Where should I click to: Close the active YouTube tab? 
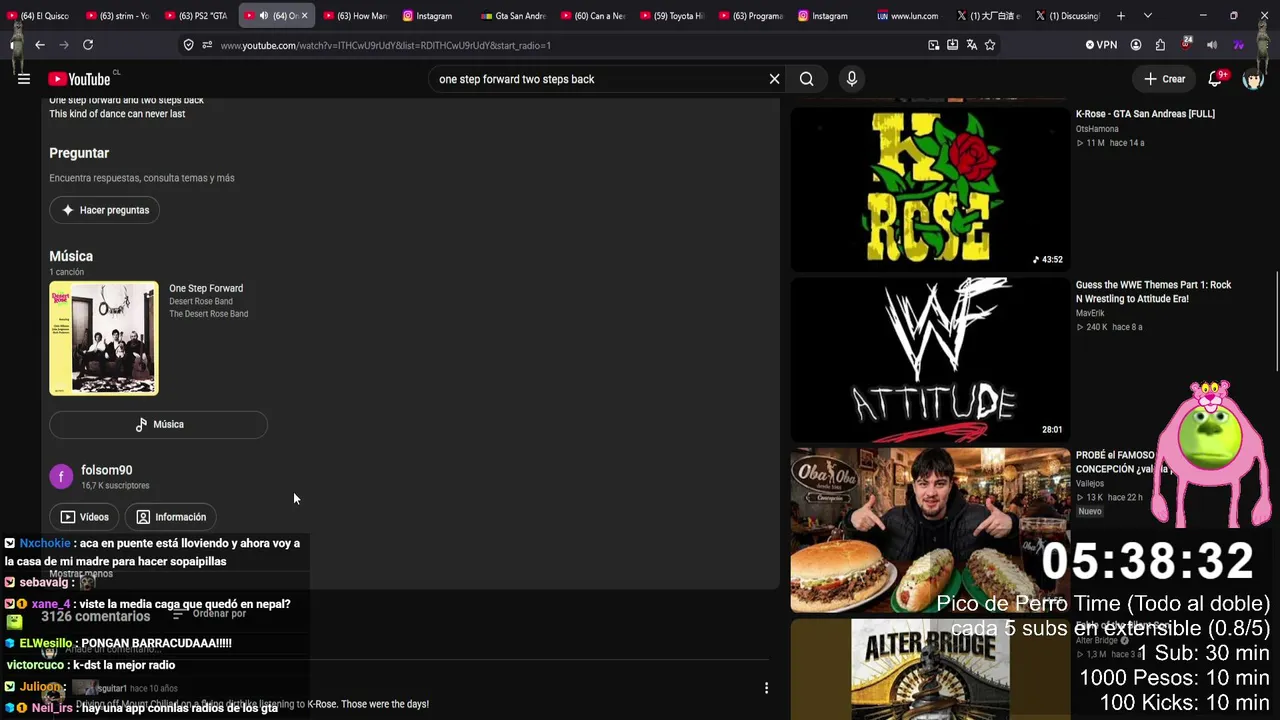coord(305,16)
